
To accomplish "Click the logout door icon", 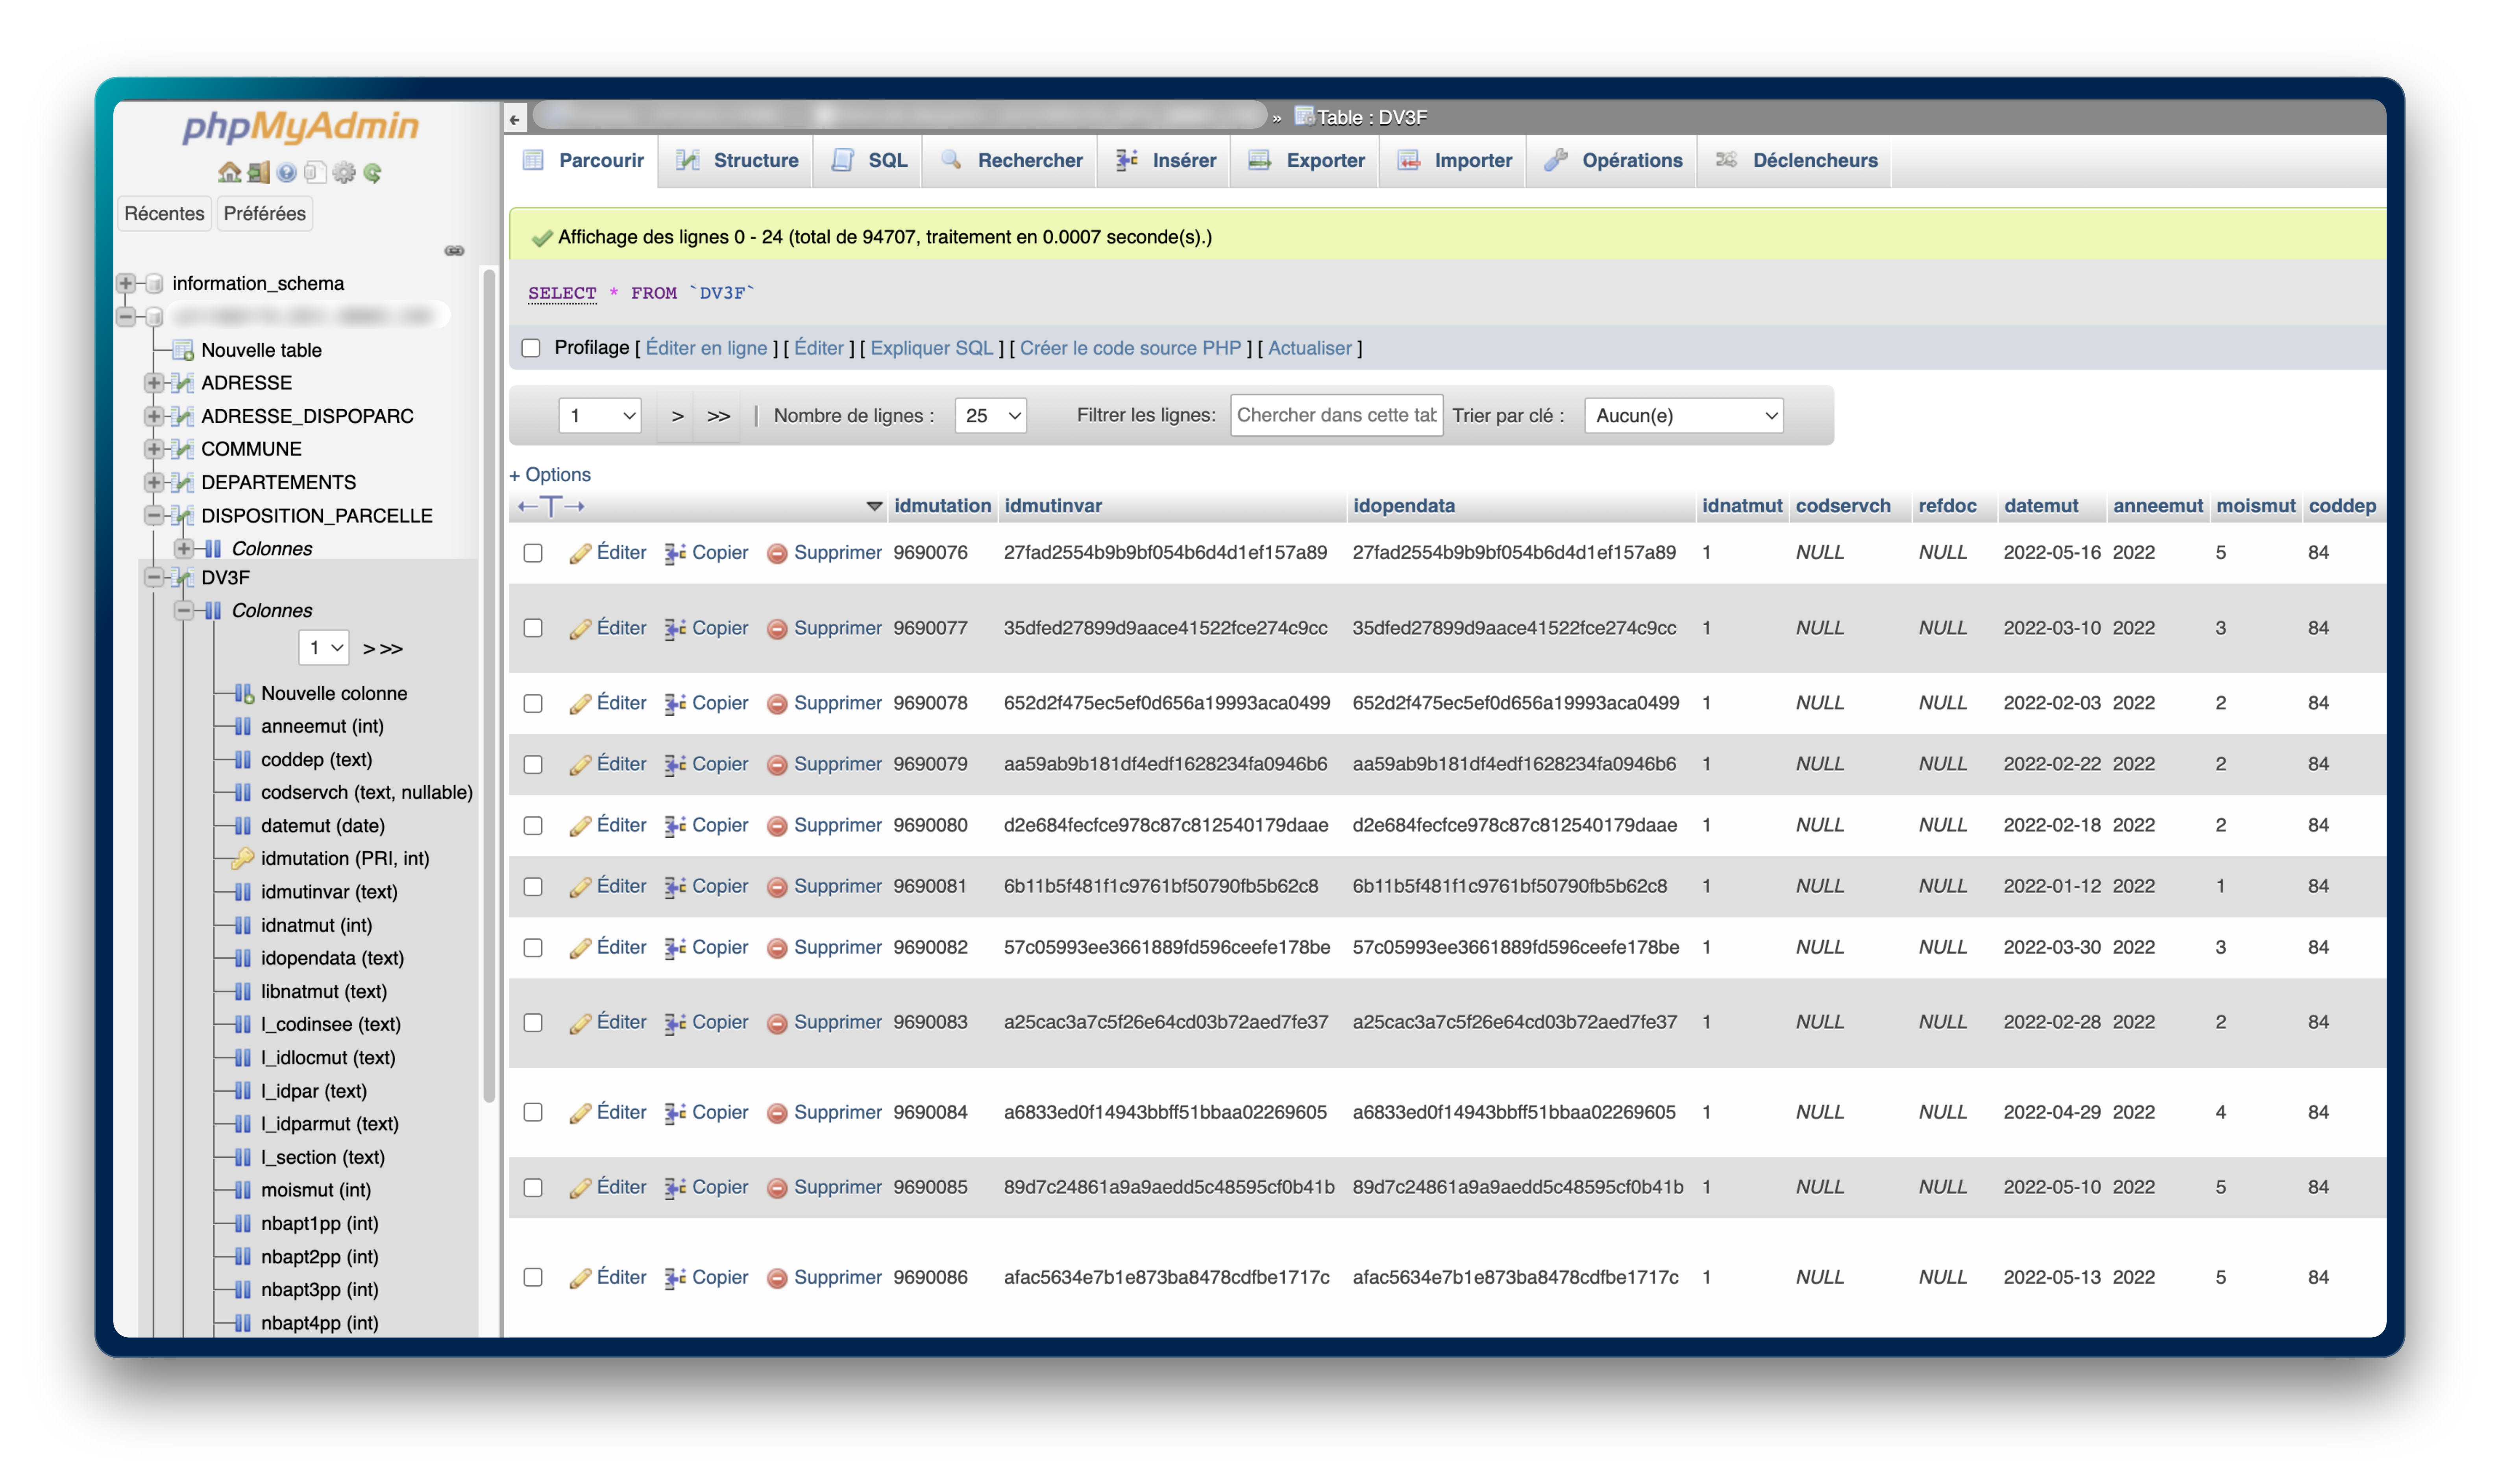I will 258,173.
